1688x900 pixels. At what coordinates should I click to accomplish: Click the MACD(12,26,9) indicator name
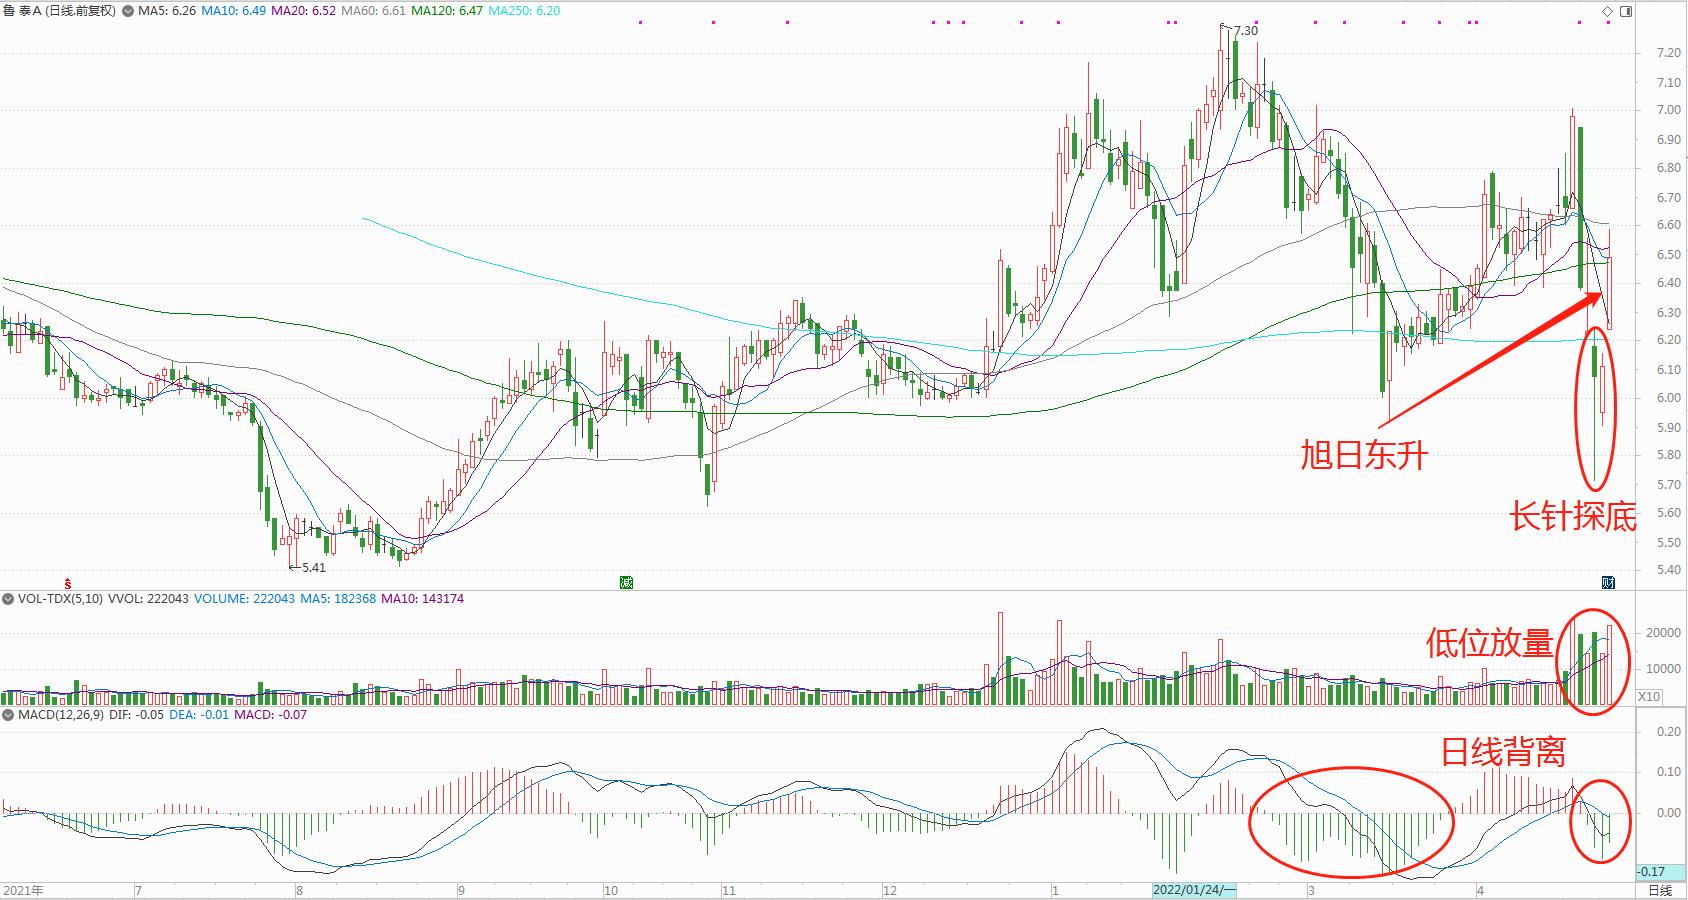(x=61, y=715)
